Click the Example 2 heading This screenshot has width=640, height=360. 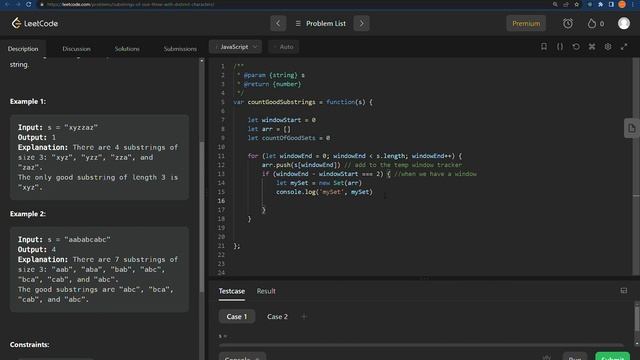[x=28, y=214]
